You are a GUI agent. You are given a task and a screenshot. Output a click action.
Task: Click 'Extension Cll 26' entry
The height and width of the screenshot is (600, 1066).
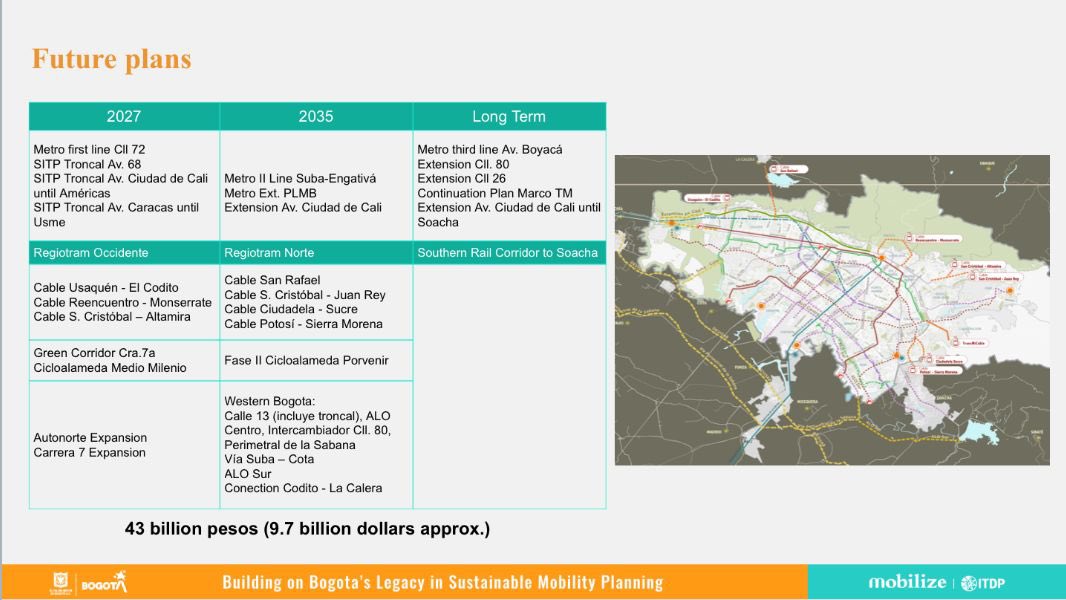point(462,178)
